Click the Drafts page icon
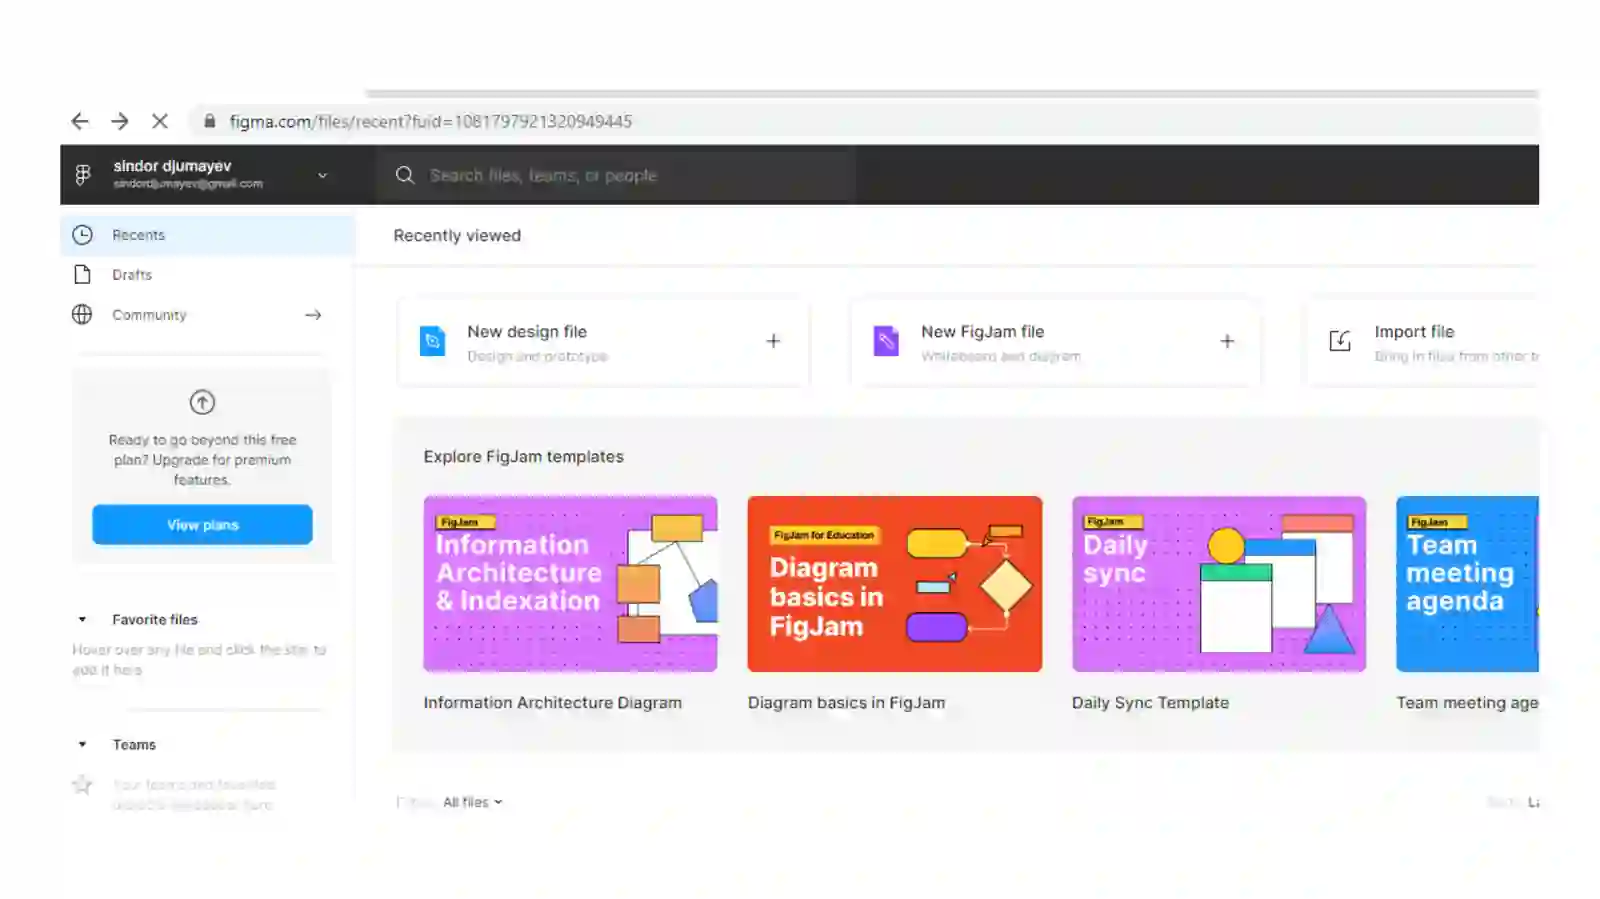Screen dimensions: 1600x899 click(x=82, y=274)
